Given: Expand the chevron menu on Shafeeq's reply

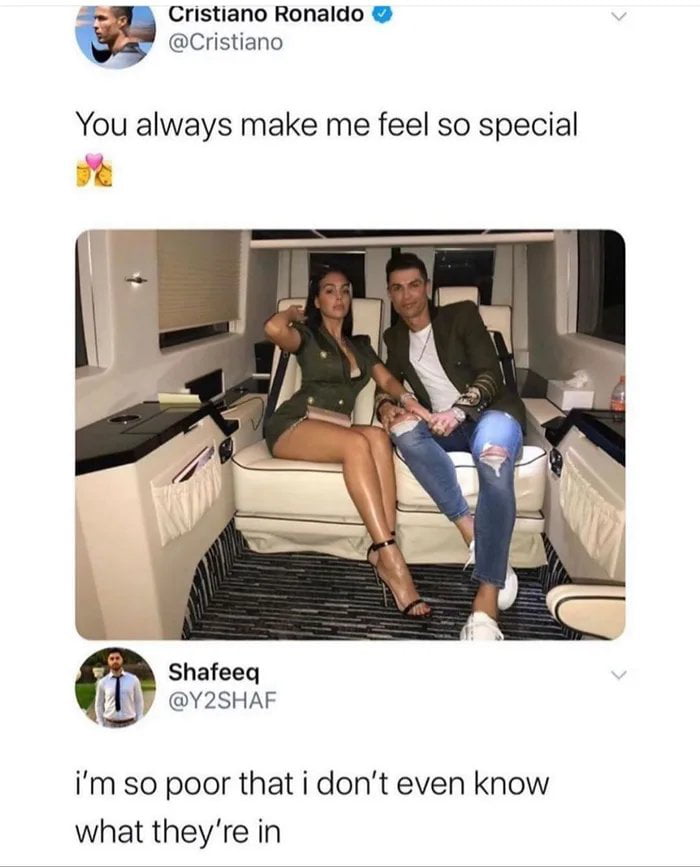Looking at the screenshot, I should 620,675.
